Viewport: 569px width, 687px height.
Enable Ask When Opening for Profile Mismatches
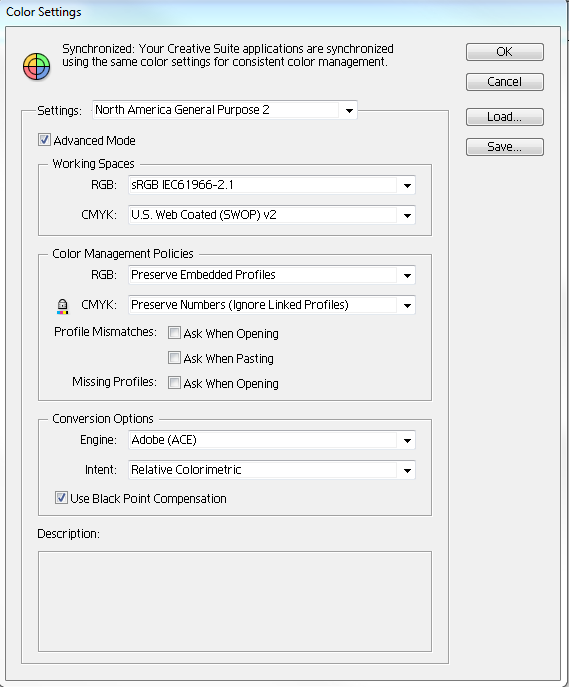[x=174, y=333]
